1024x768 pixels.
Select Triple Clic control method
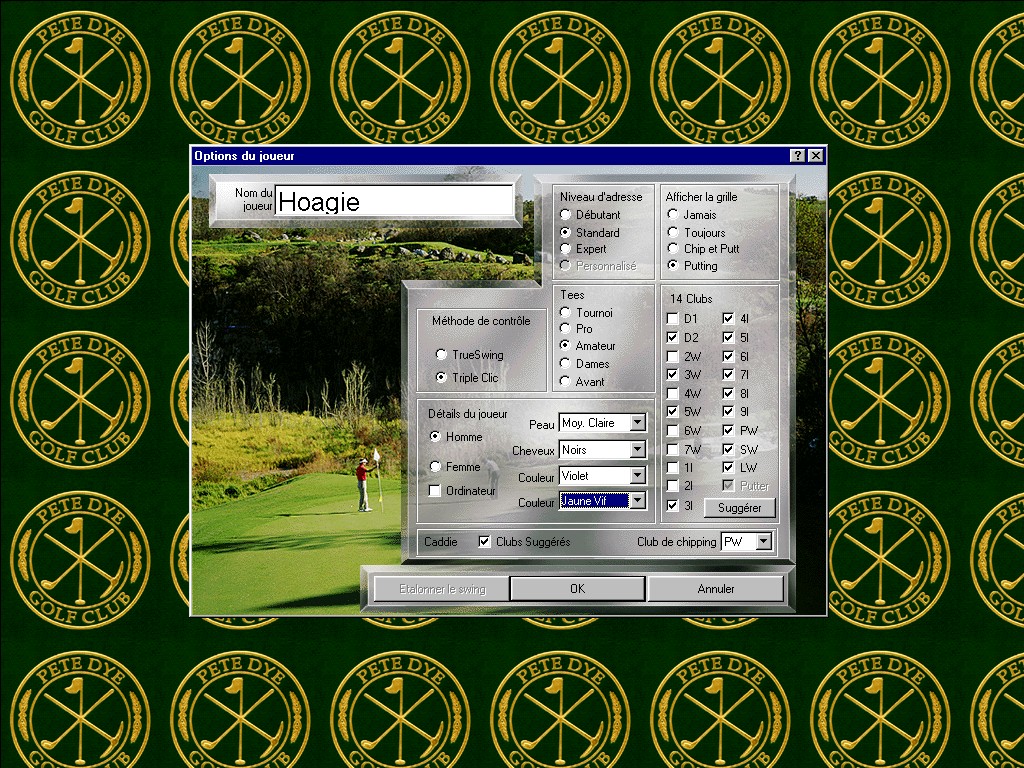click(441, 377)
